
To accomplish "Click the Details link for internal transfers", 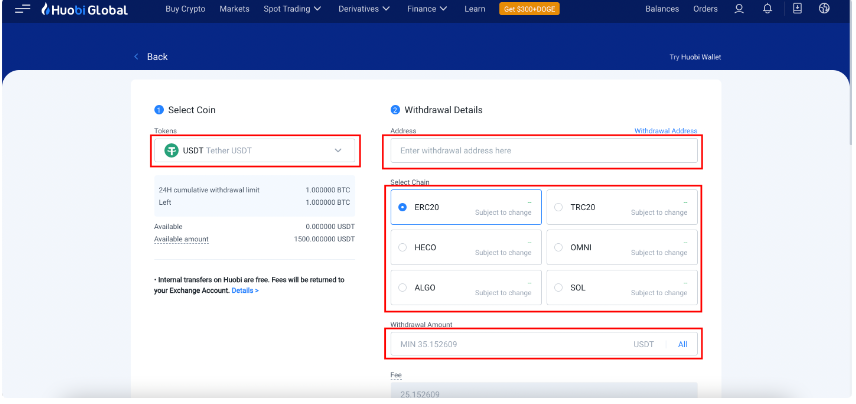I will point(245,290).
